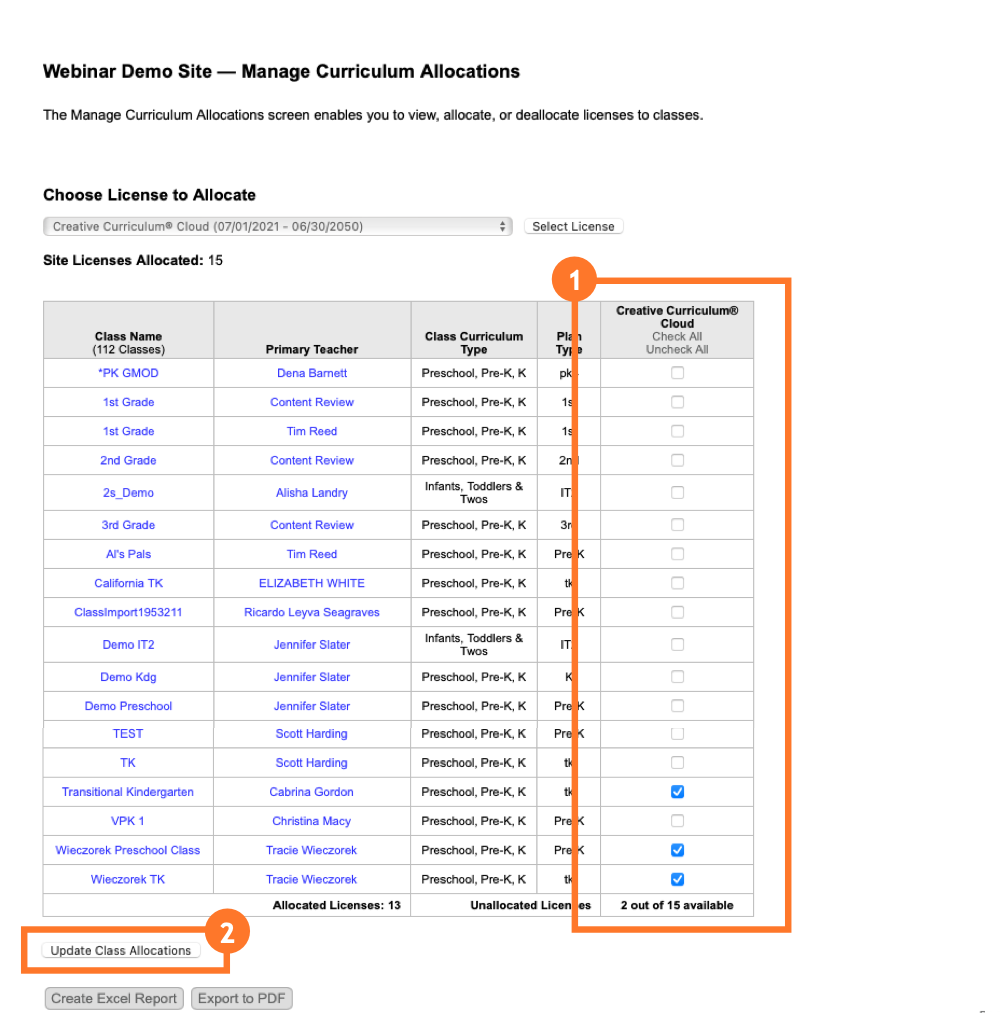This screenshot has height=1013, width=1000.
Task: Open the ClassImport1953211 class link
Action: tap(128, 611)
